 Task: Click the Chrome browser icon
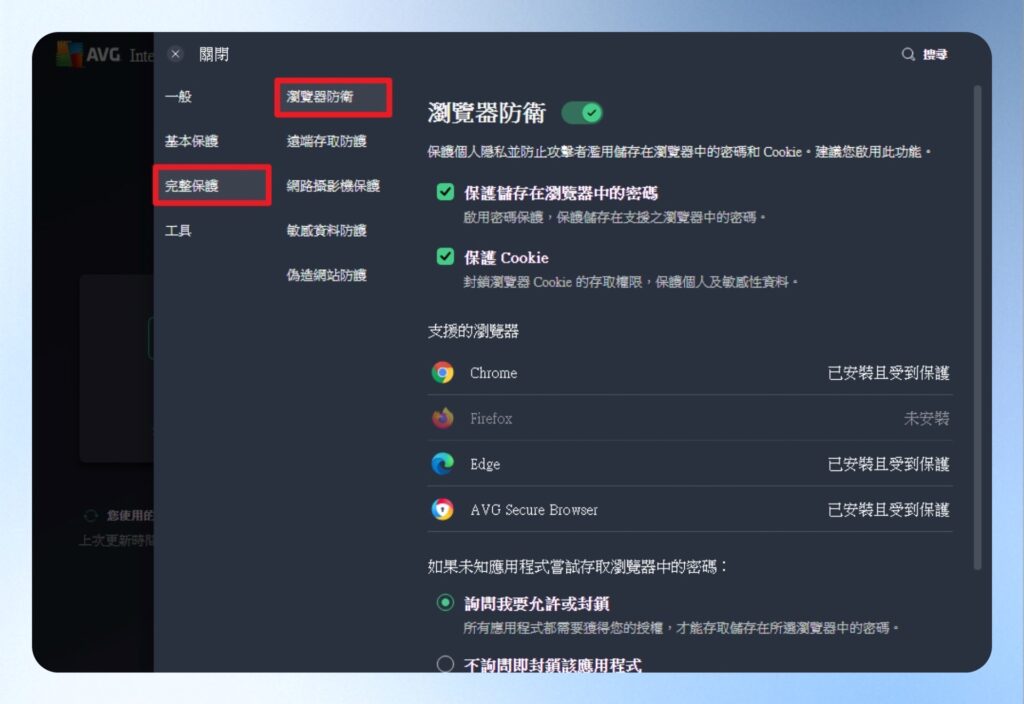coord(443,372)
